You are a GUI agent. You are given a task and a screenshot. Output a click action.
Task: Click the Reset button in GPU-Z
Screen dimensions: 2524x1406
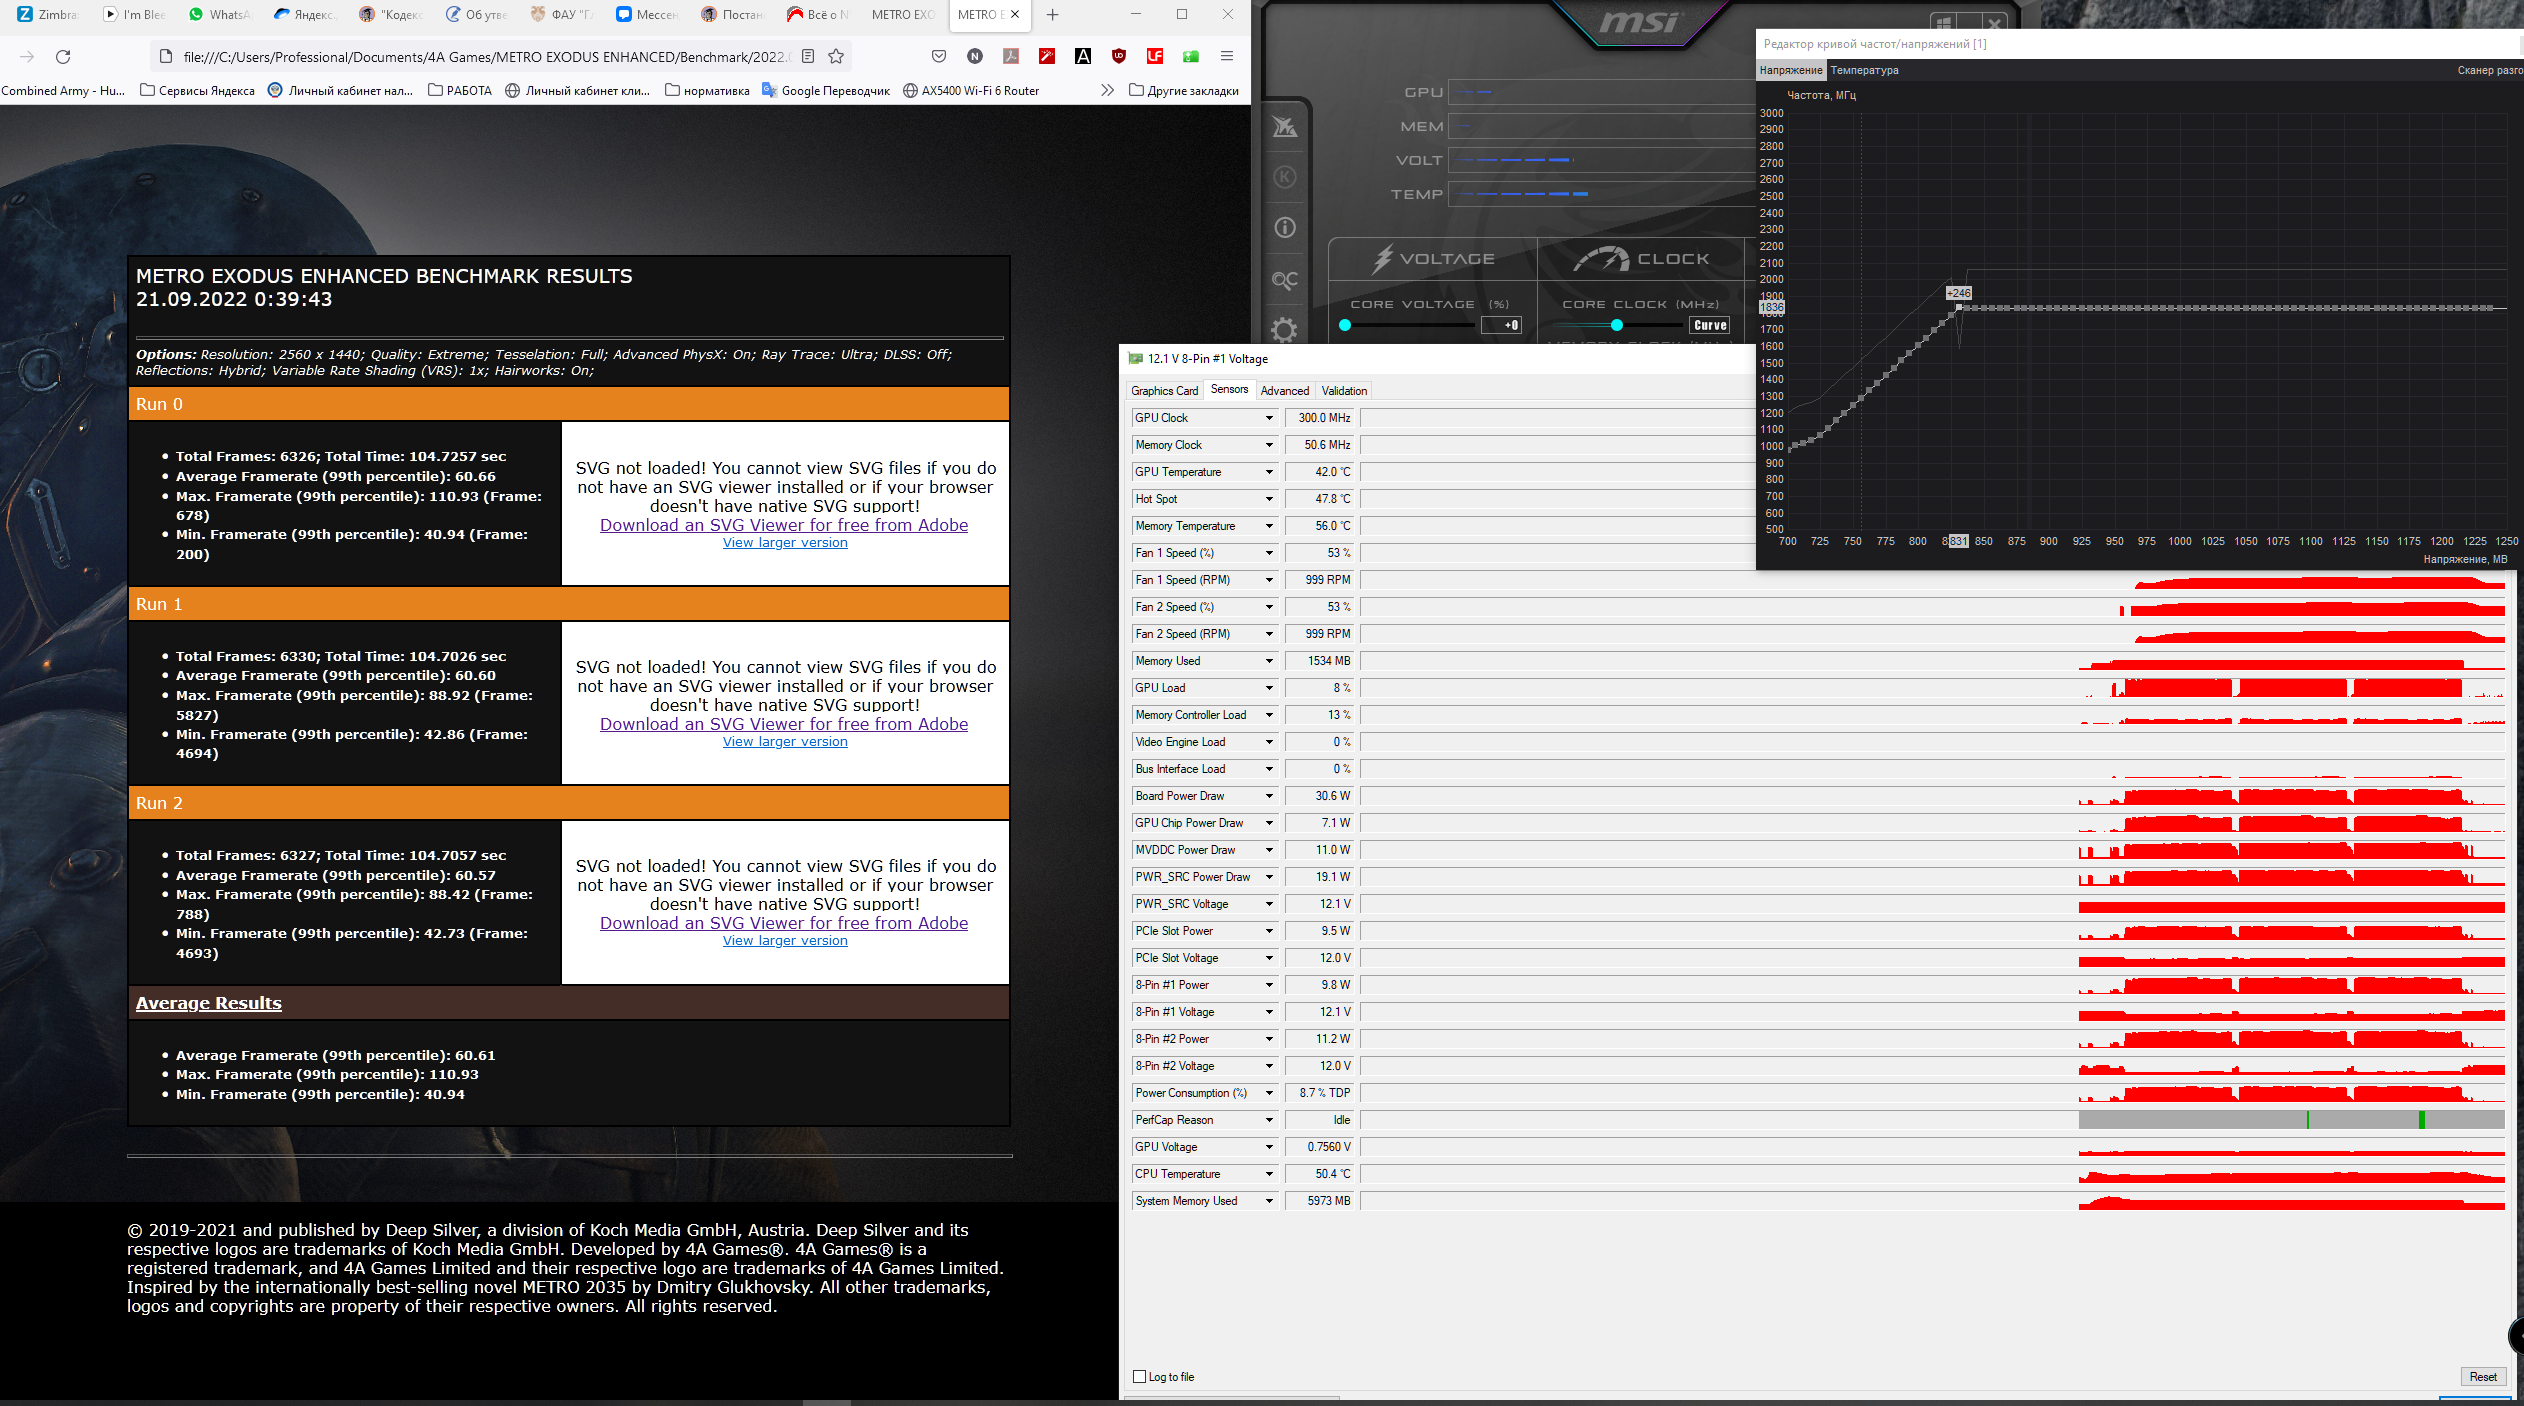click(x=2482, y=1377)
